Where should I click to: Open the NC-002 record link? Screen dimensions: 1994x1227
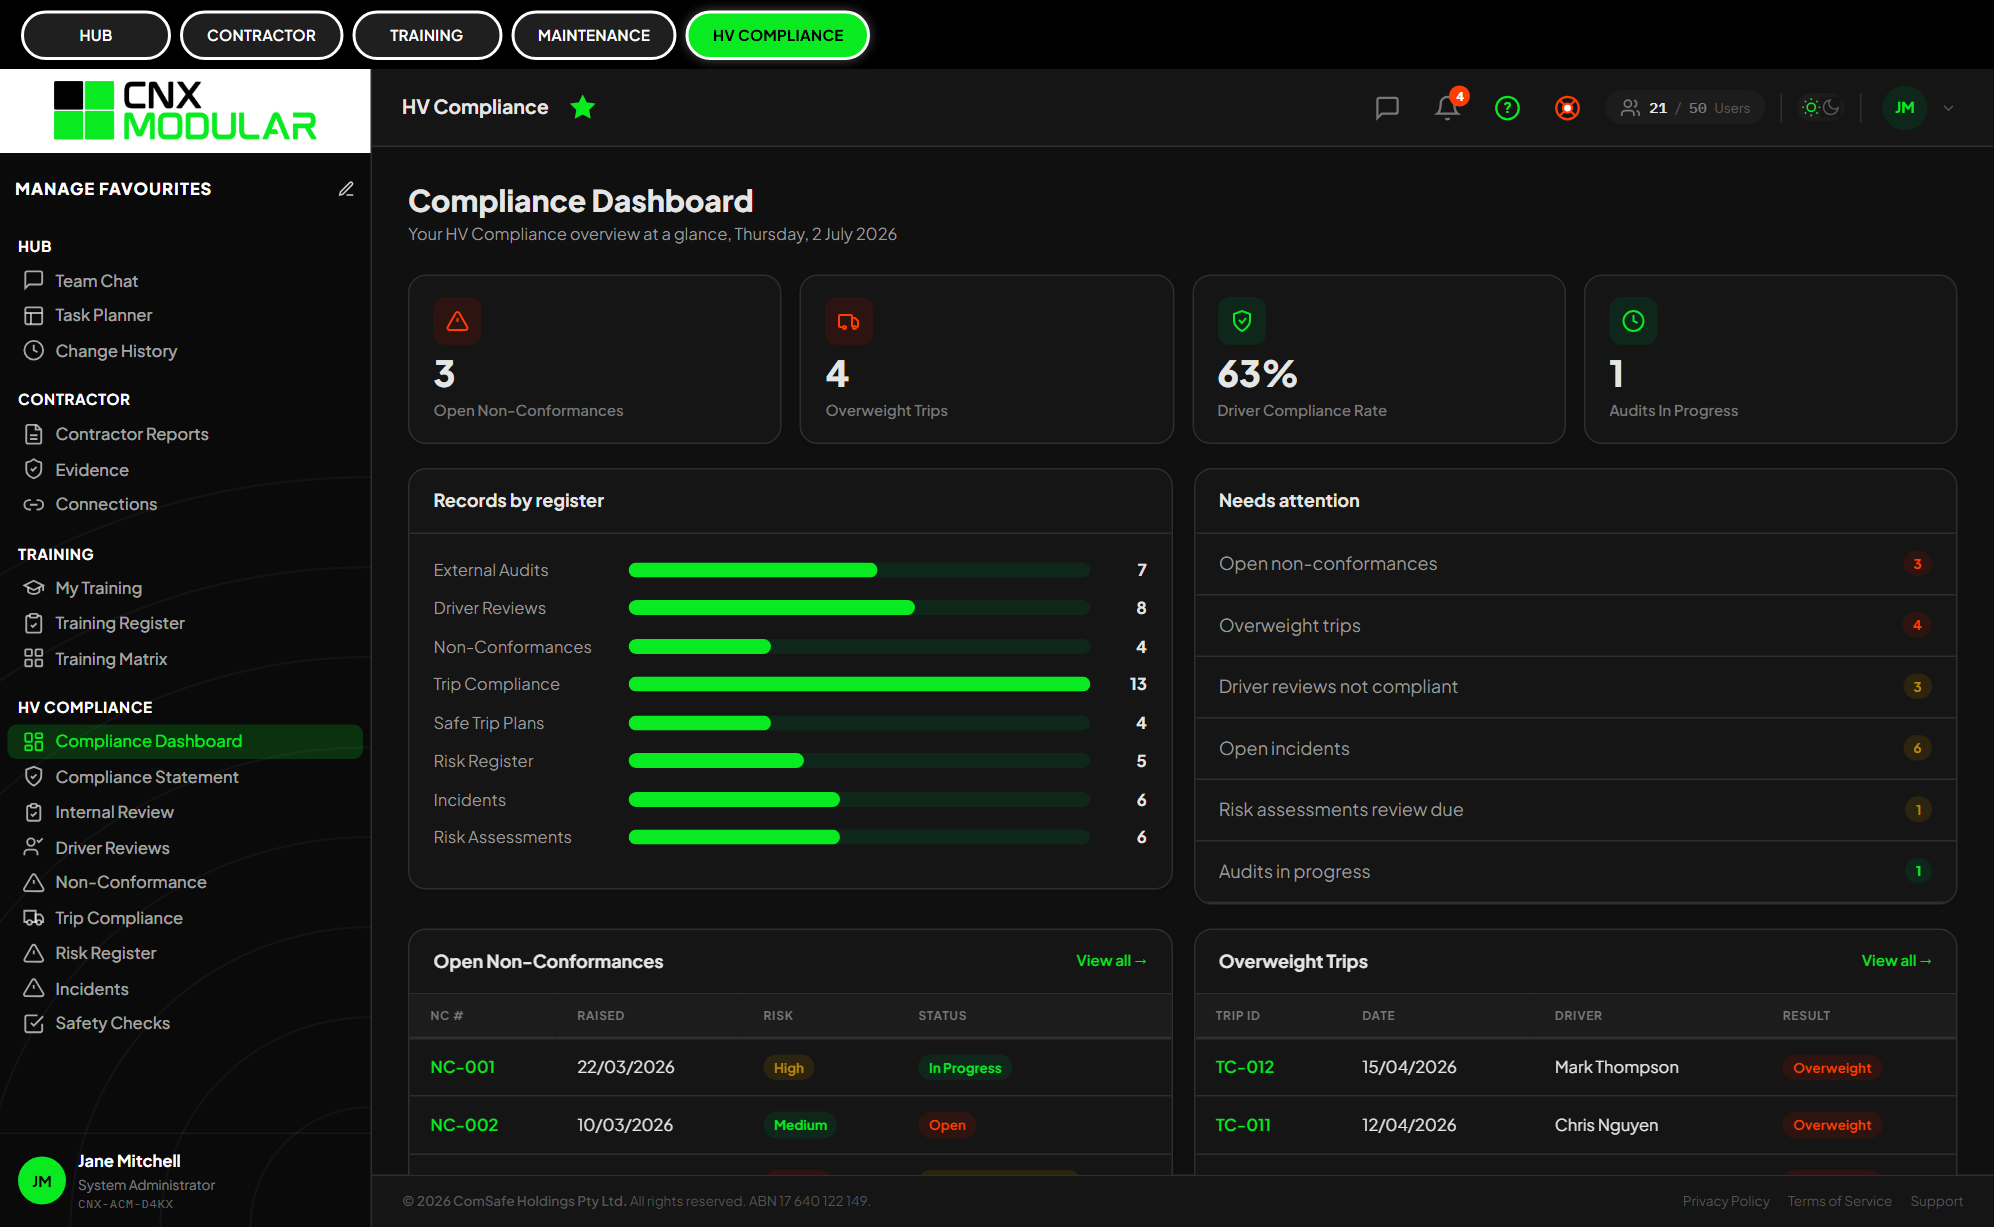[x=464, y=1126]
